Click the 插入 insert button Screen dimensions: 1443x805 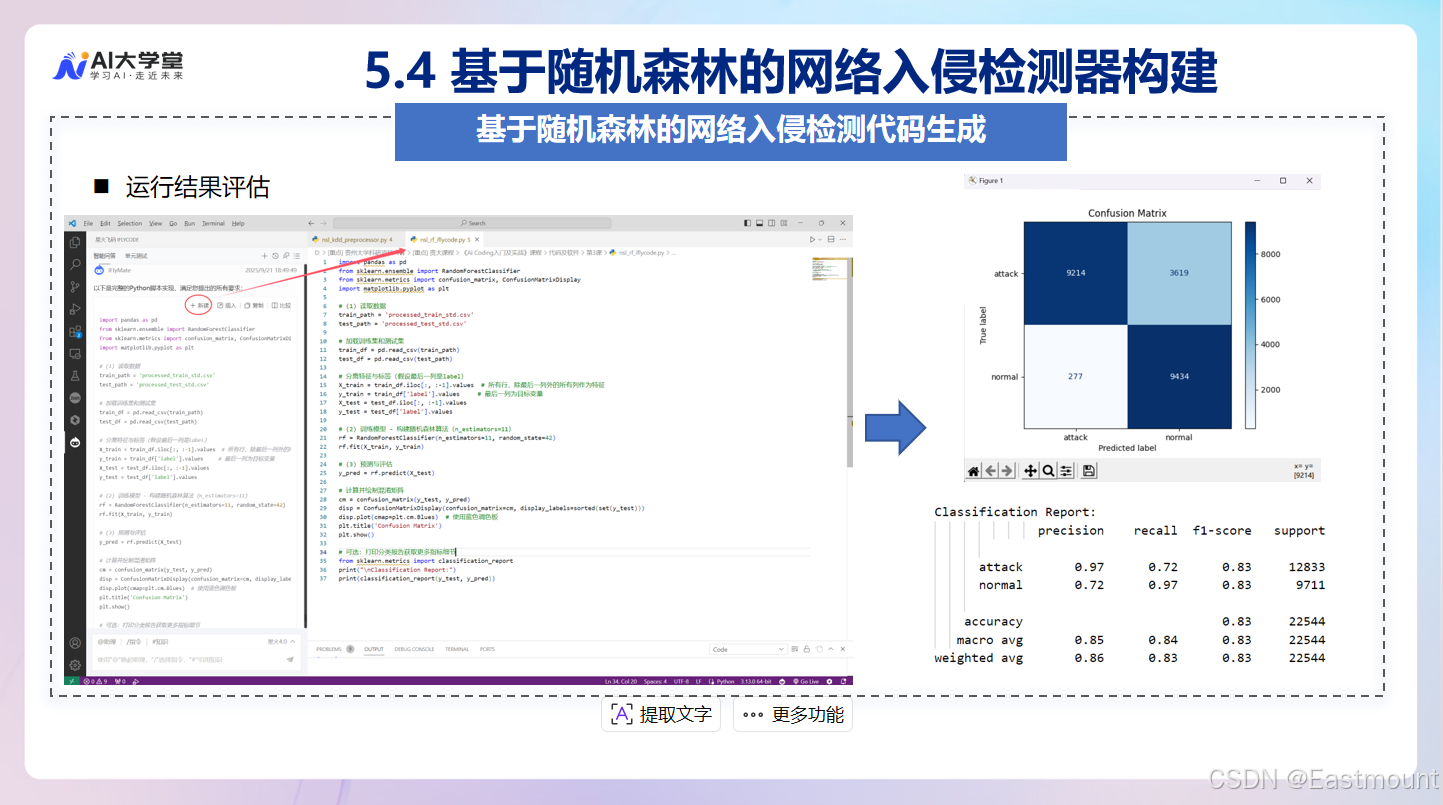(x=226, y=305)
